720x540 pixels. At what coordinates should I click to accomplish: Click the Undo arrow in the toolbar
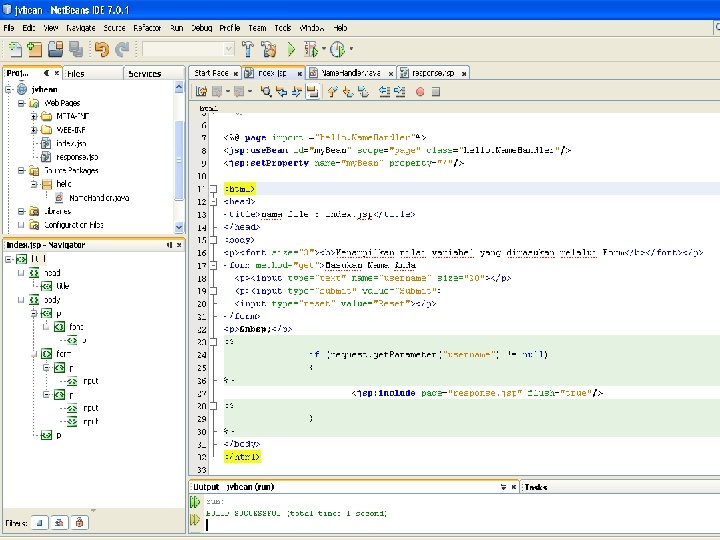click(x=101, y=49)
